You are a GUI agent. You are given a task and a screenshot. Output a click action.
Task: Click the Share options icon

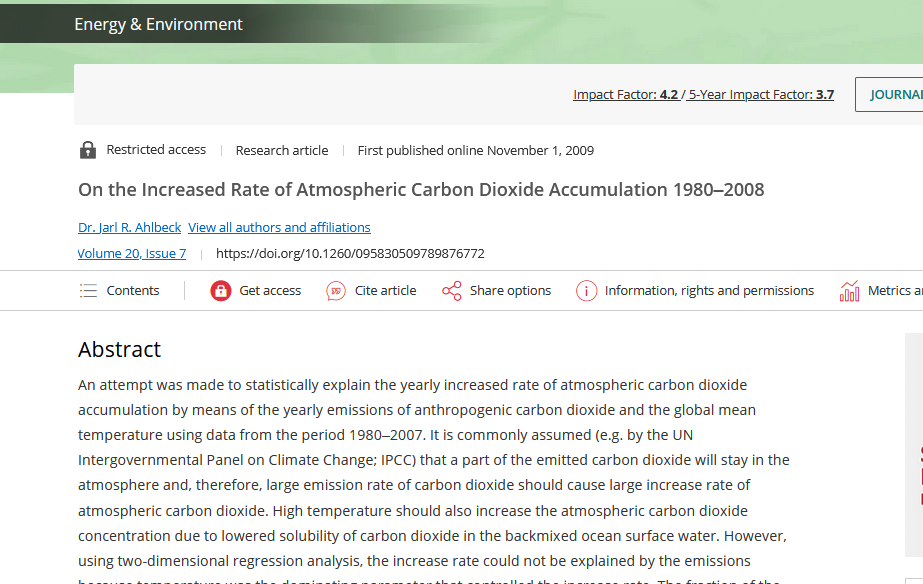point(452,291)
